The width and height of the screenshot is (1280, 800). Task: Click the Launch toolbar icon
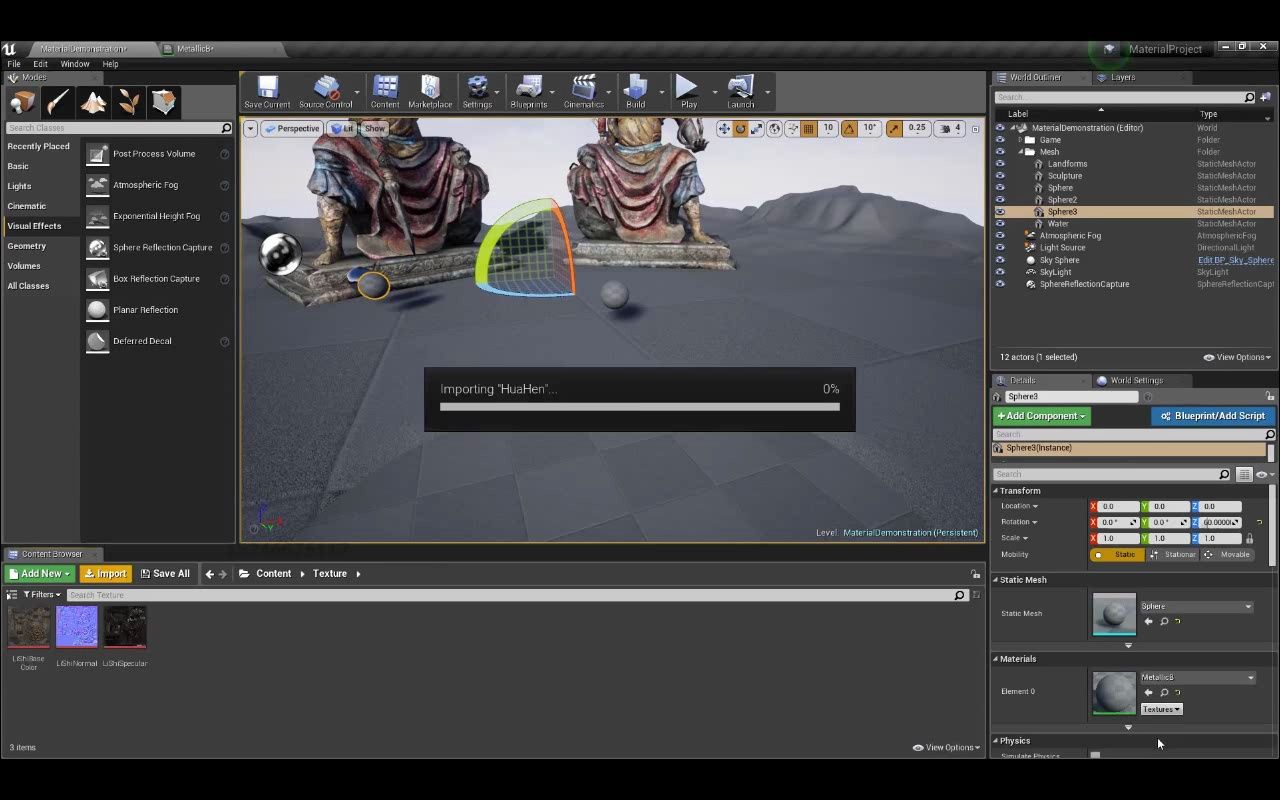coord(741,91)
